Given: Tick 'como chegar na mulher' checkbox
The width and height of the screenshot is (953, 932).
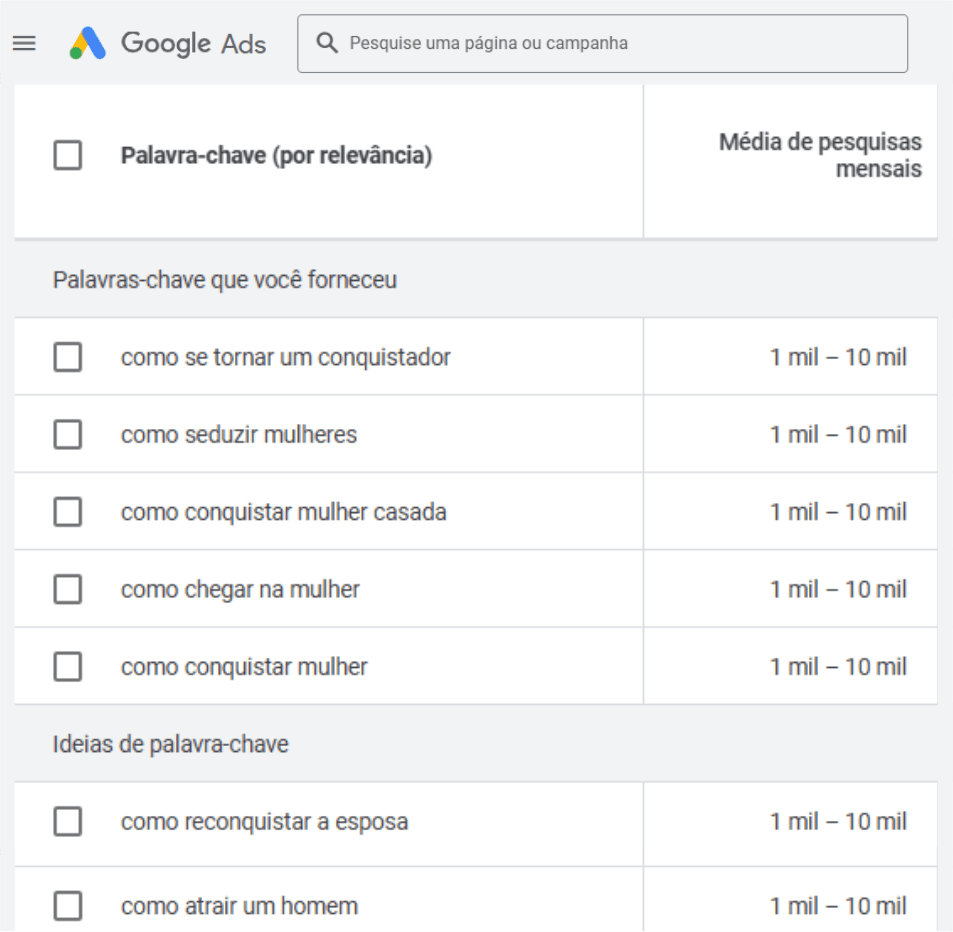Looking at the screenshot, I should pos(67,589).
